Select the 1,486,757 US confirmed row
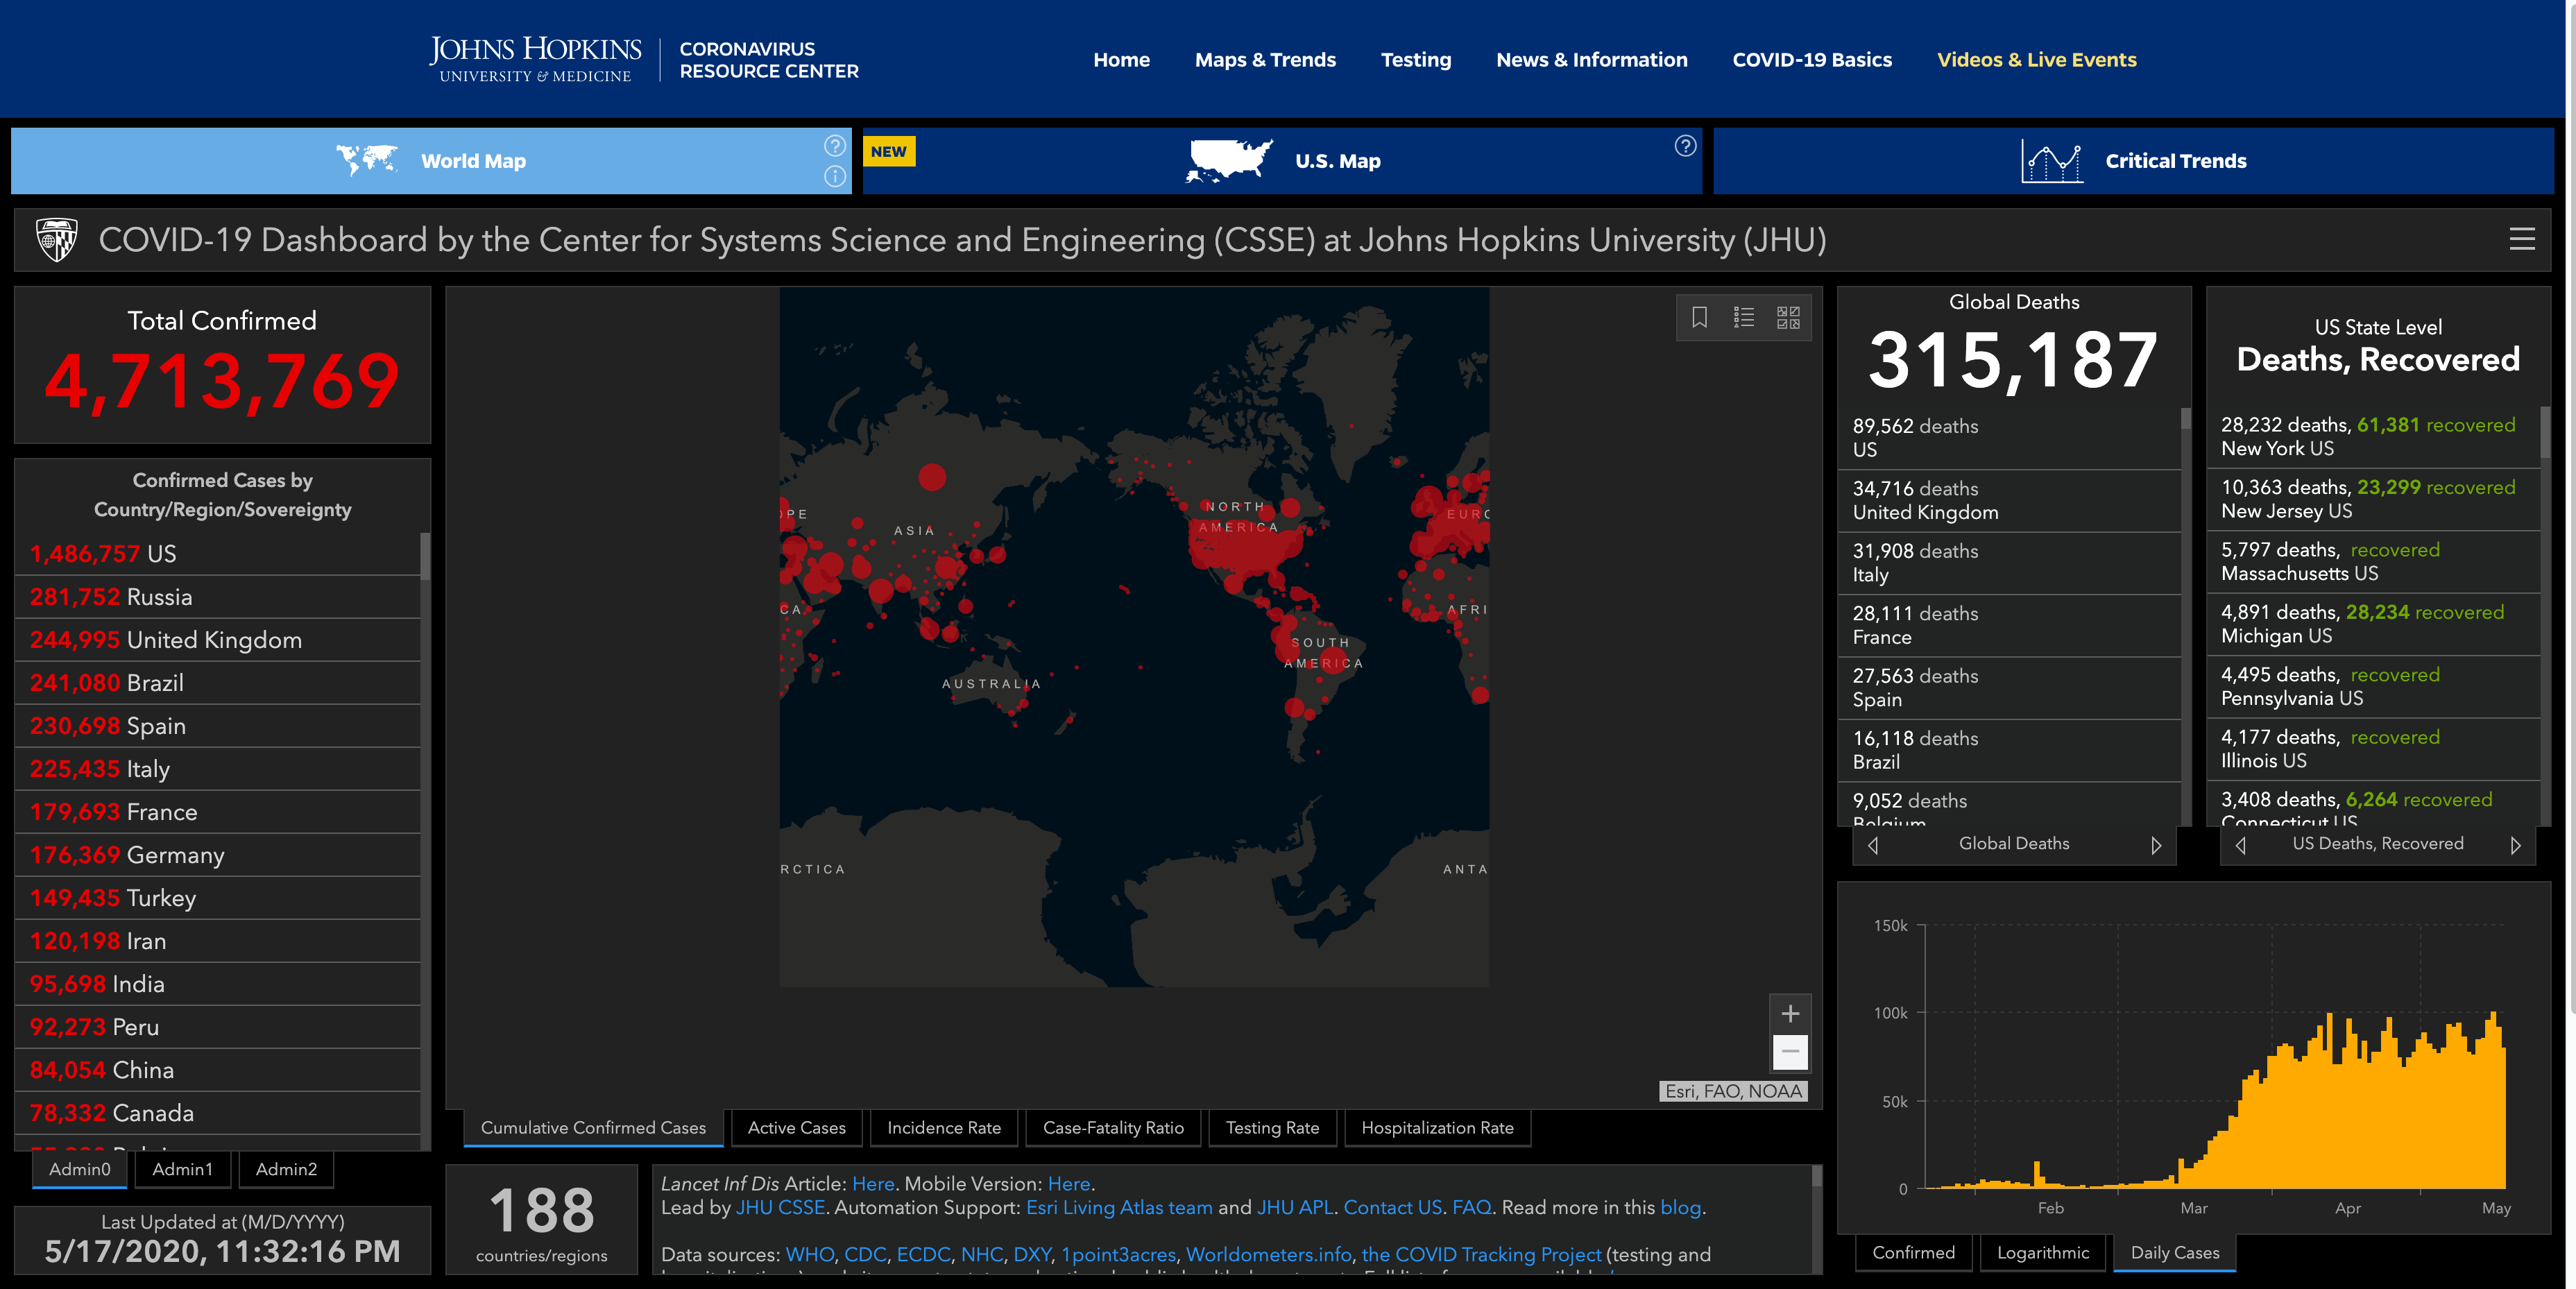Viewport: 2576px width, 1289px height. click(217, 554)
